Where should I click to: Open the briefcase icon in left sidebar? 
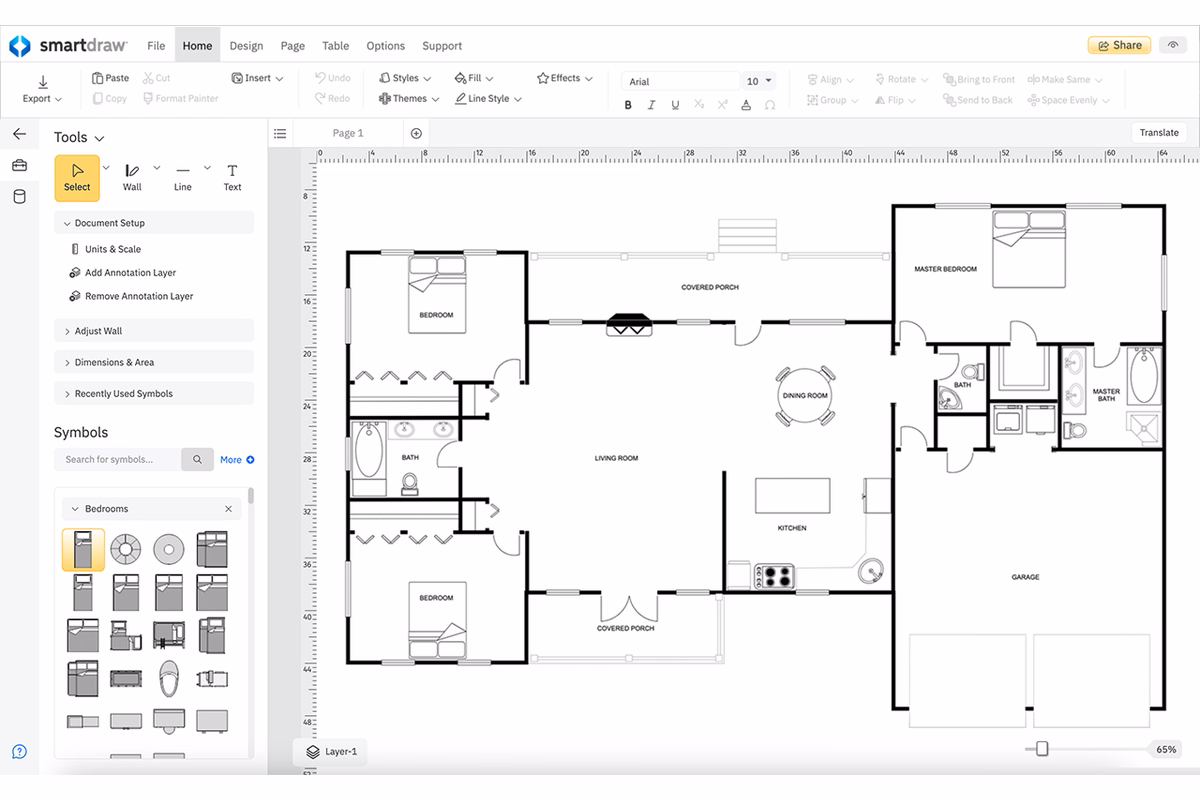tap(19, 165)
